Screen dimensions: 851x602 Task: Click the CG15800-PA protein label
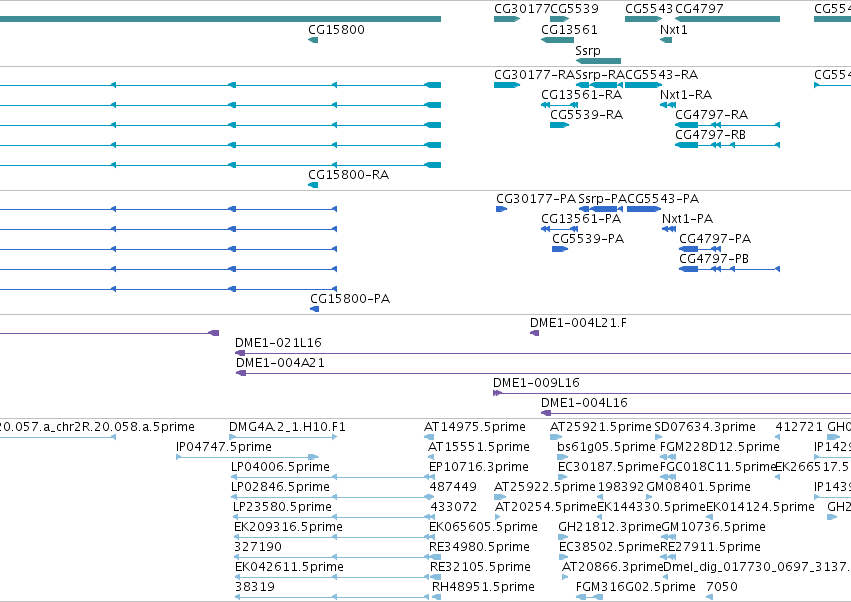click(350, 299)
